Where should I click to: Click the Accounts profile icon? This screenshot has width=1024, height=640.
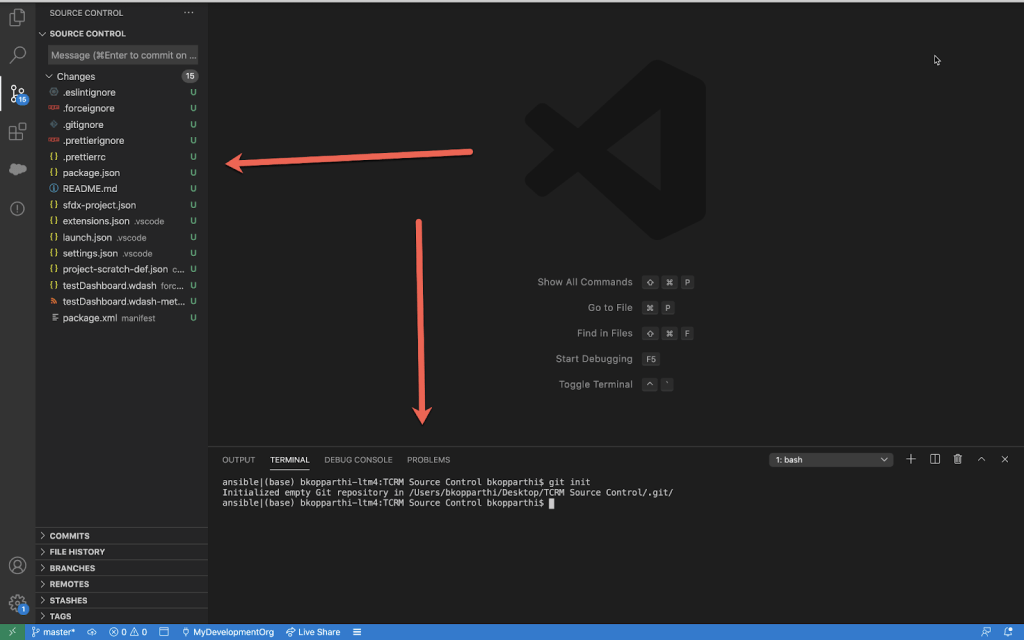tap(17, 566)
